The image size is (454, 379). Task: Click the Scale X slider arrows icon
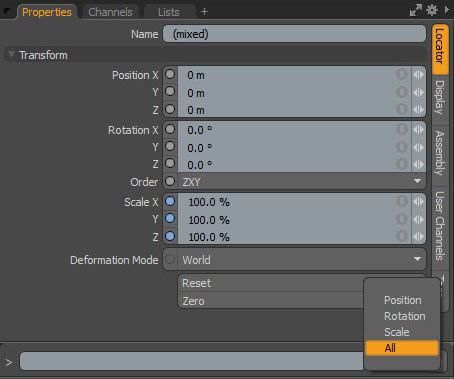coord(418,201)
